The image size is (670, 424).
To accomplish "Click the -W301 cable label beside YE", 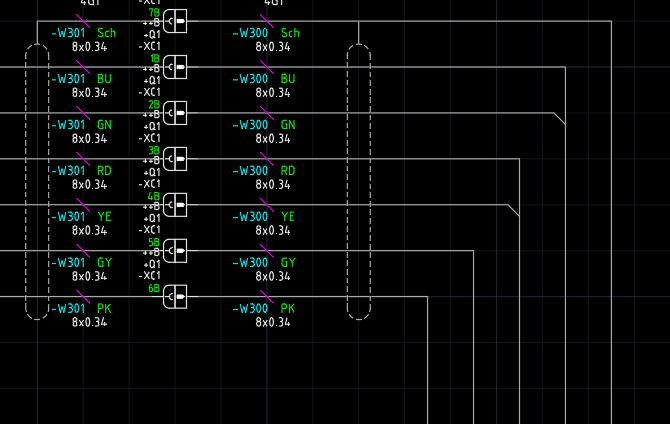I will tap(68, 217).
